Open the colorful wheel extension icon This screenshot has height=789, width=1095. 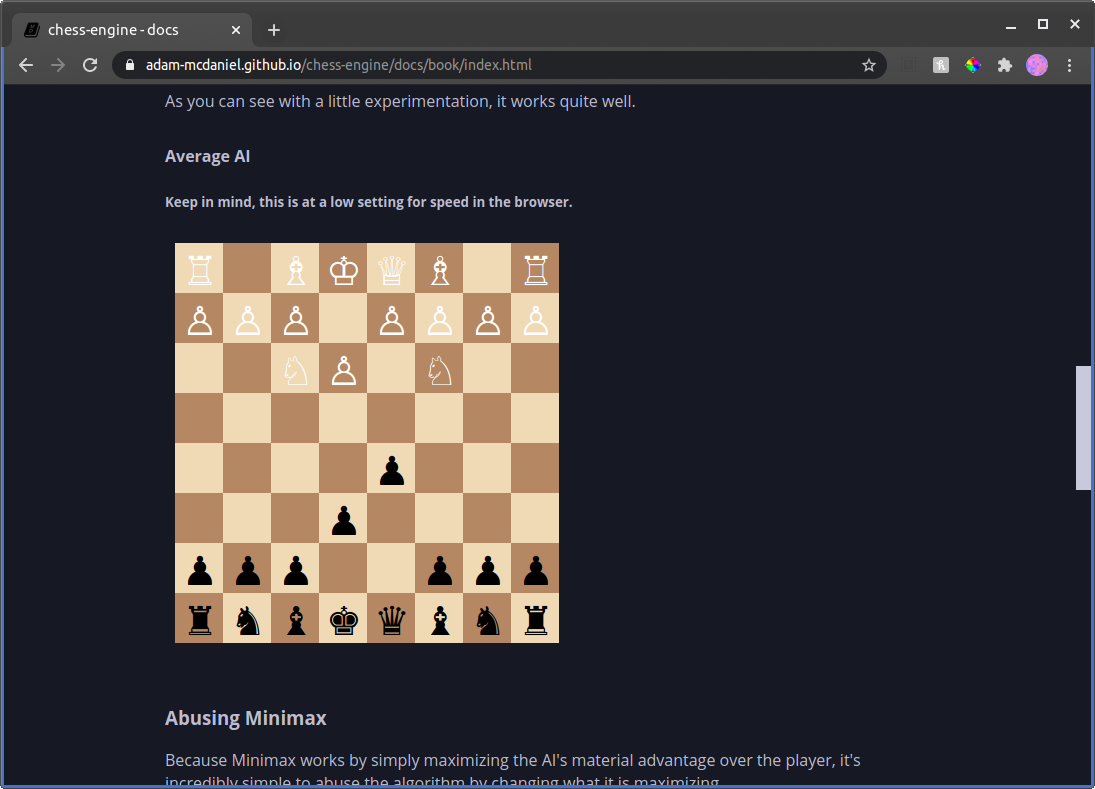(x=972, y=65)
